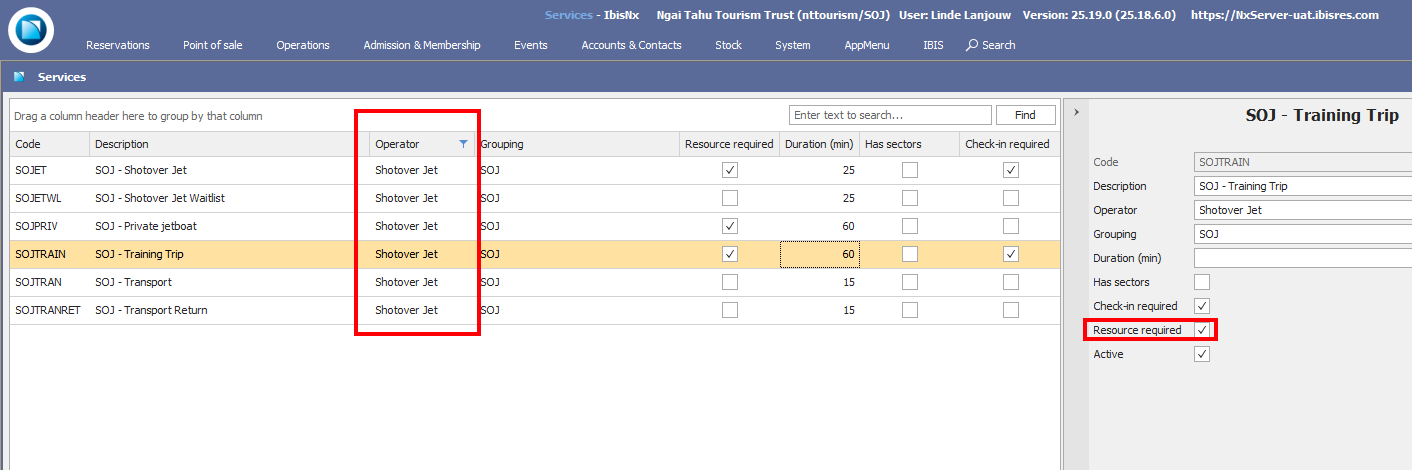Sort by Has sectors column header
Image resolution: width=1412 pixels, height=470 pixels.
(x=910, y=144)
